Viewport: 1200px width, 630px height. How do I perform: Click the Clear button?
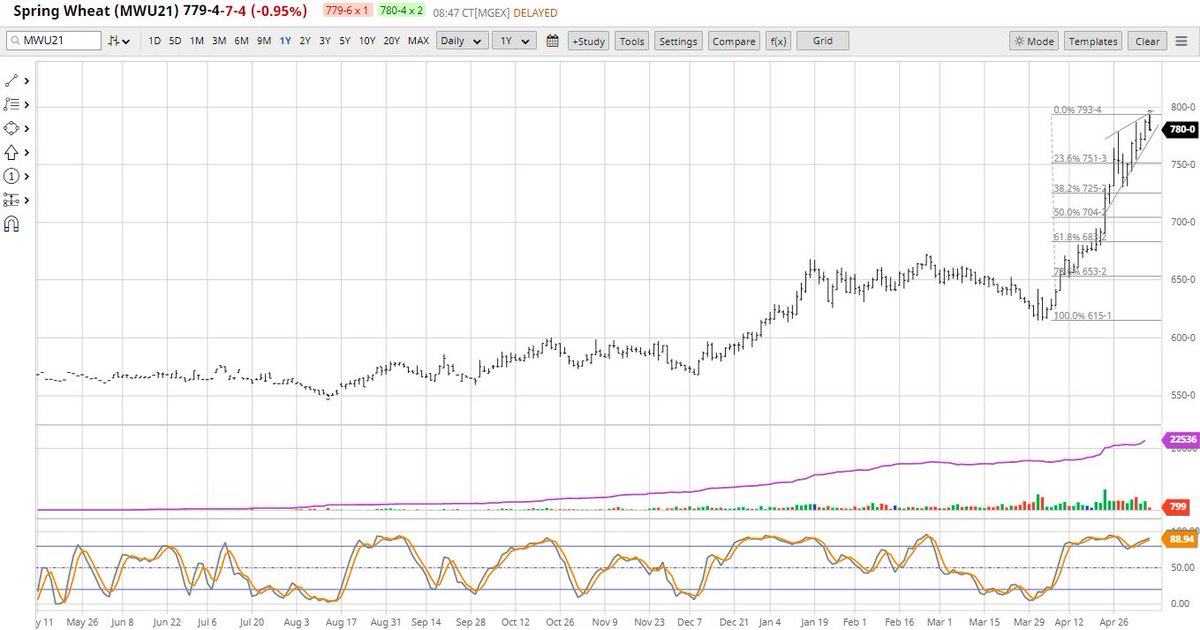(1147, 41)
